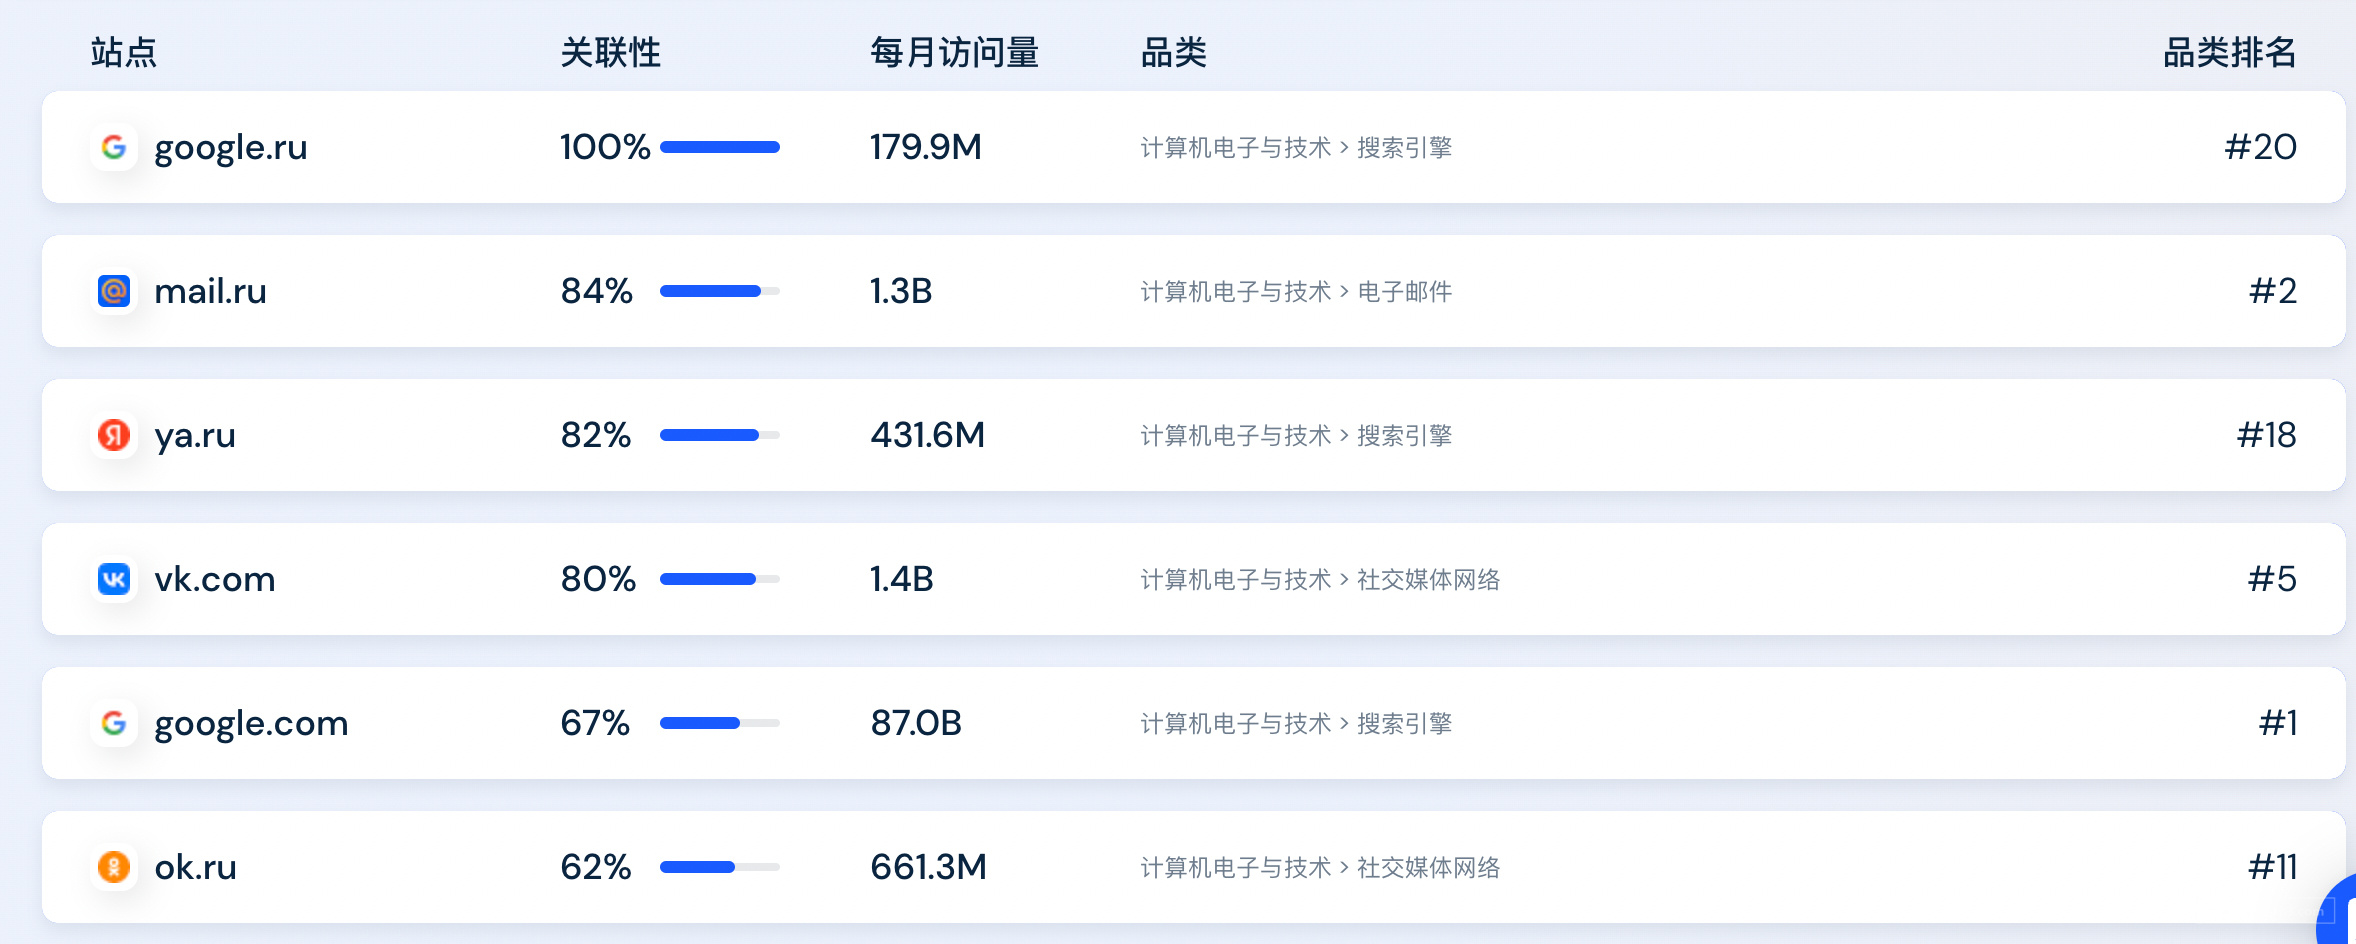The height and width of the screenshot is (944, 2356).
Task: Open the mail.ru site link
Action: pos(210,291)
